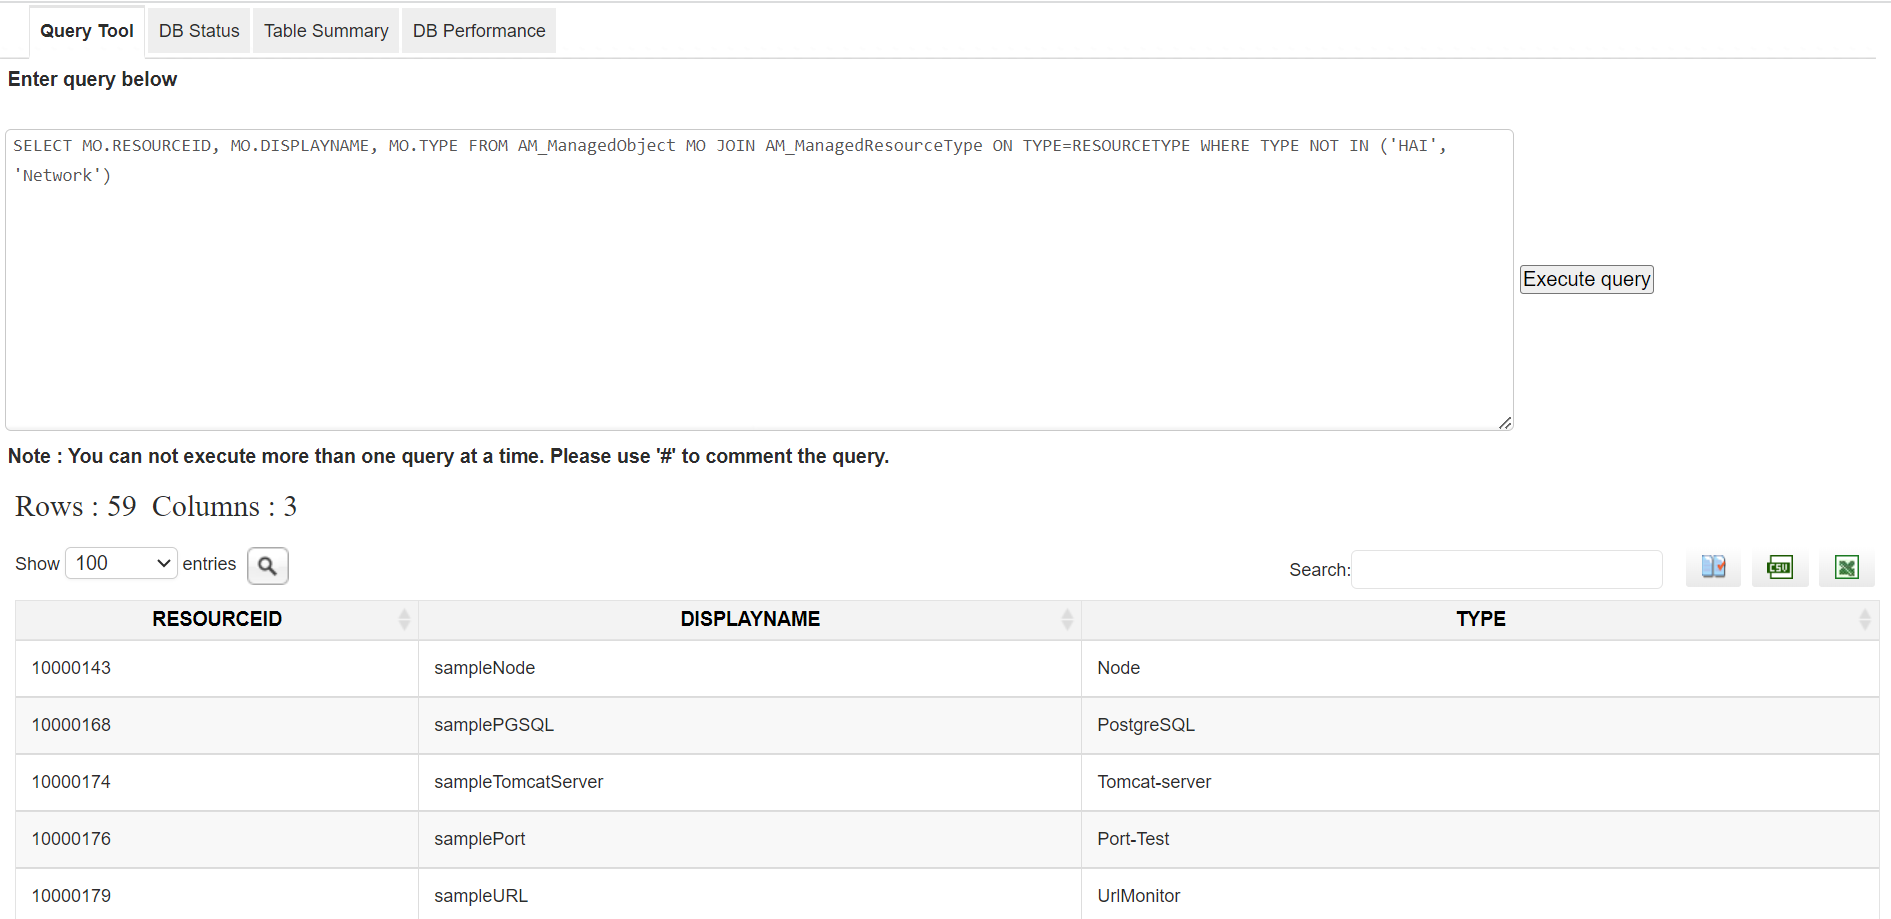This screenshot has width=1891, height=919.
Task: Sort by TYPE column arrows
Action: coord(1864,619)
